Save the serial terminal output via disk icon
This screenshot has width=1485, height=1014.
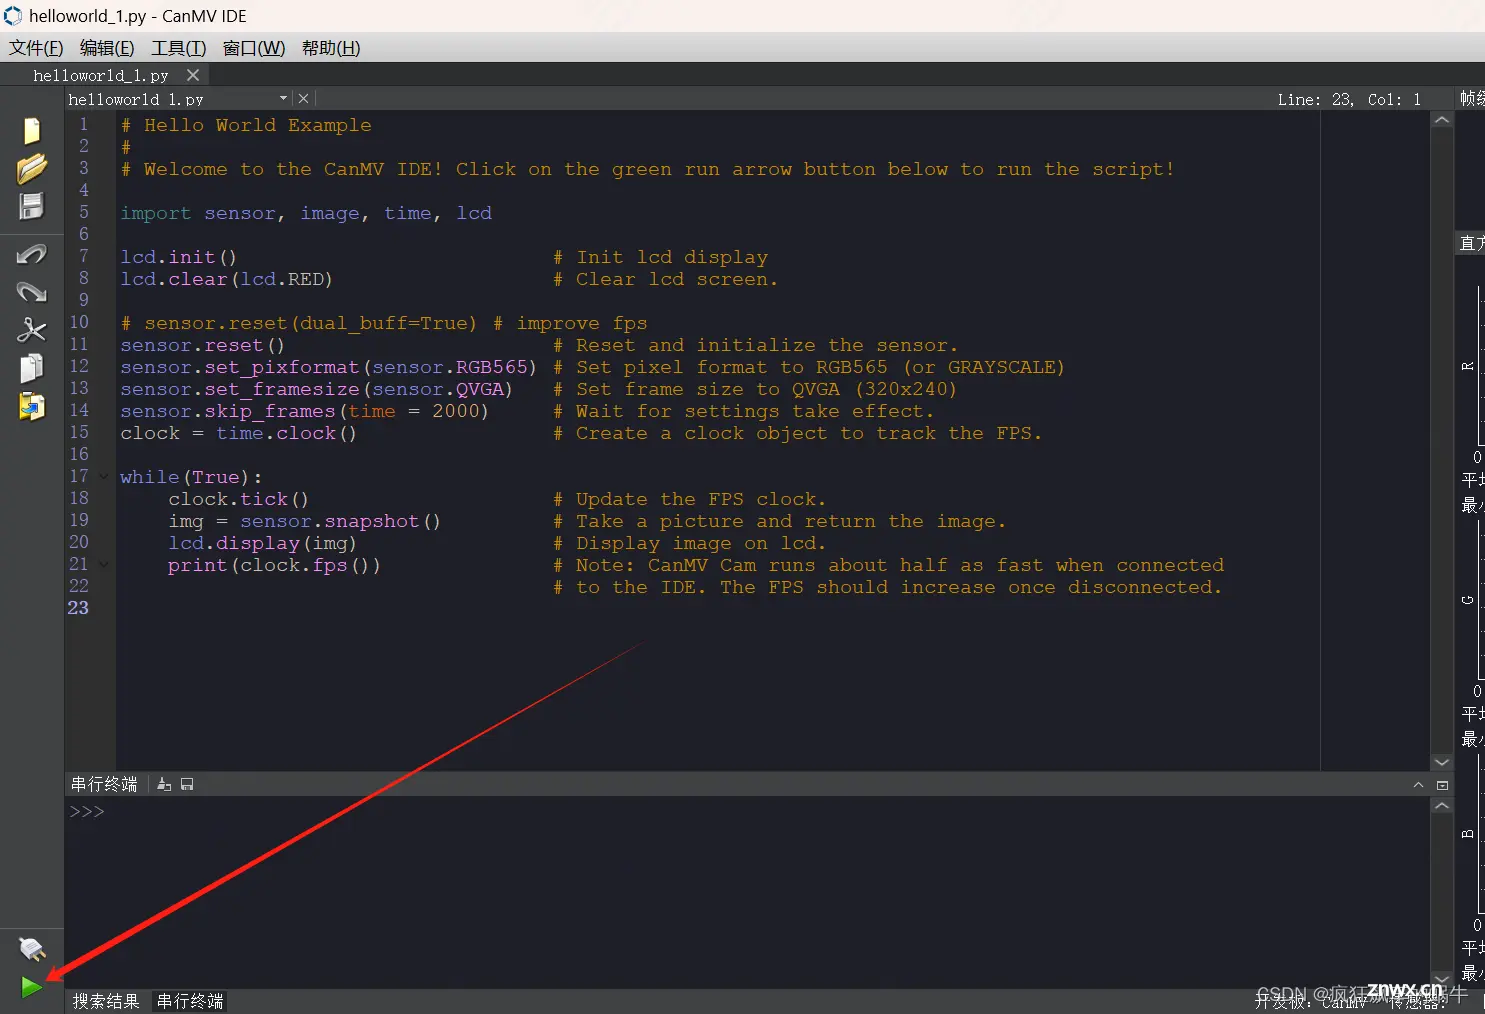point(187,784)
